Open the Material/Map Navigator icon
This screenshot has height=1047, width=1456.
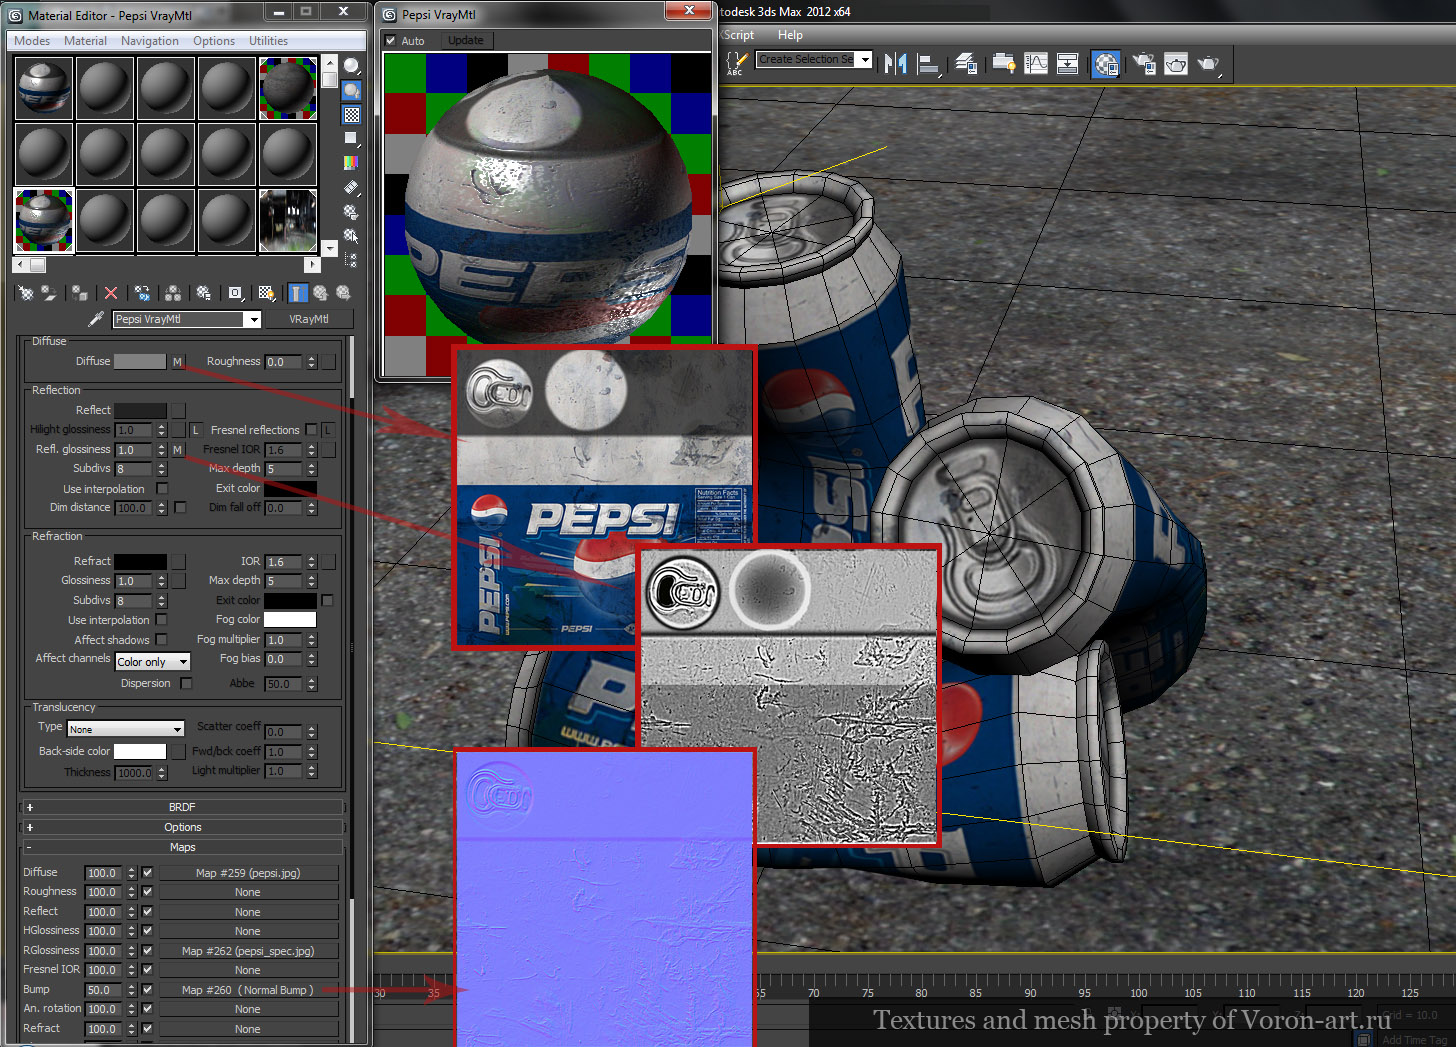pyautogui.click(x=351, y=260)
